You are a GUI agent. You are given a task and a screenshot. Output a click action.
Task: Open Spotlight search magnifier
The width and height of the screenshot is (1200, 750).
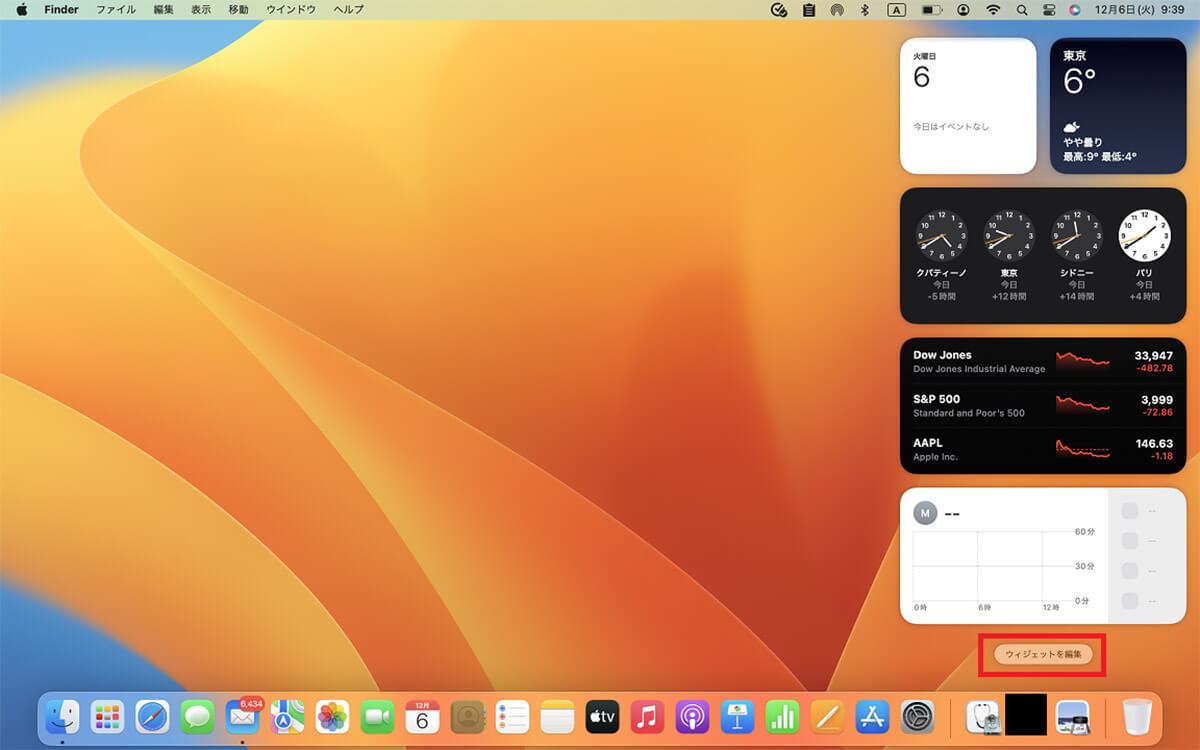[x=1022, y=9]
